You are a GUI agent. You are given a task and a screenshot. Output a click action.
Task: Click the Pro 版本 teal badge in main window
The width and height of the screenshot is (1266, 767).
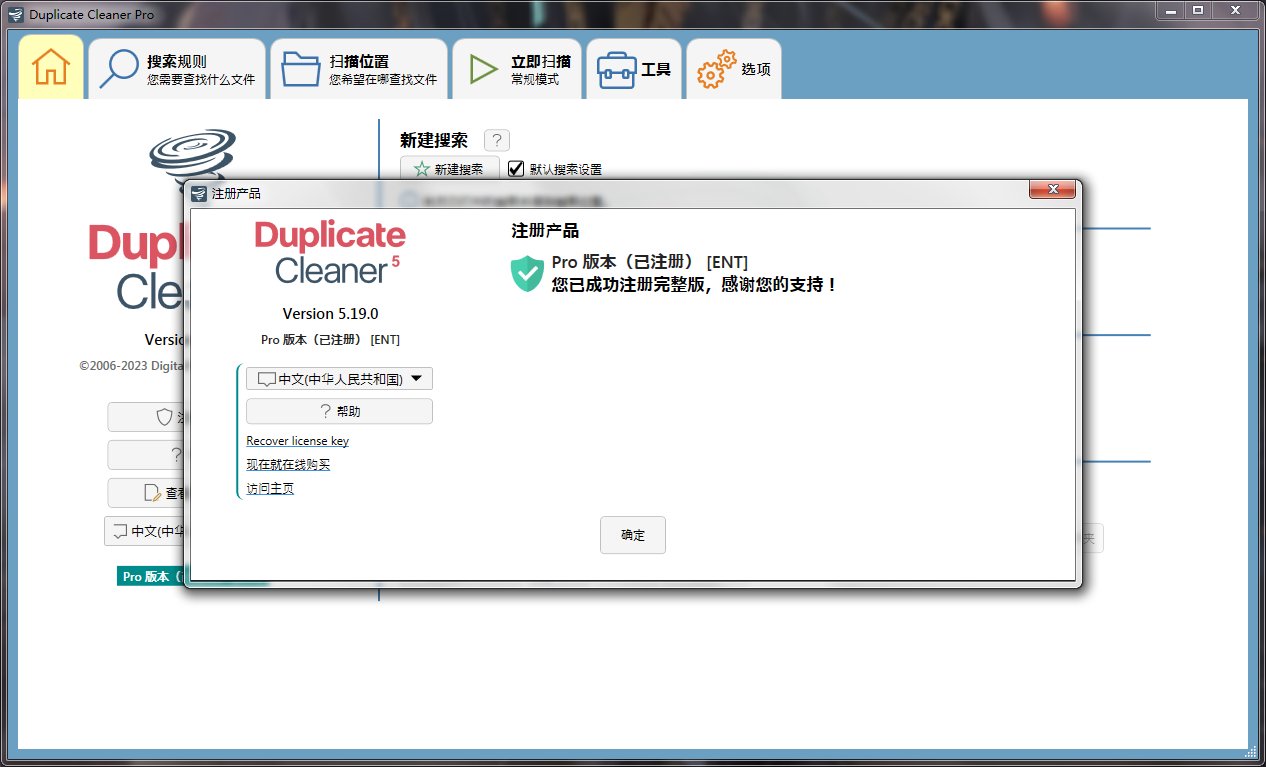coord(151,576)
